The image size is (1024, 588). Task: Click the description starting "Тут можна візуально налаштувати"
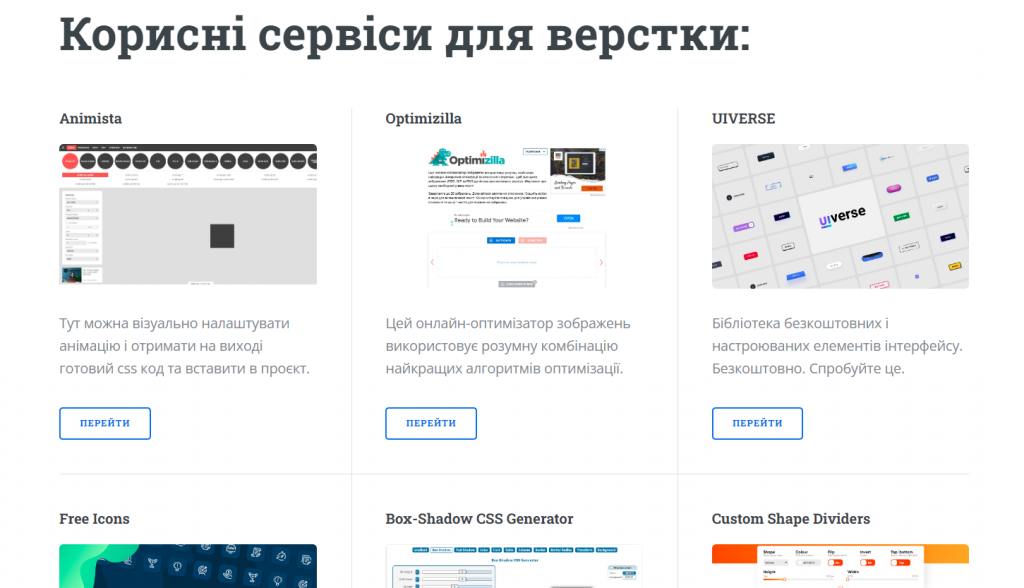click(x=185, y=346)
